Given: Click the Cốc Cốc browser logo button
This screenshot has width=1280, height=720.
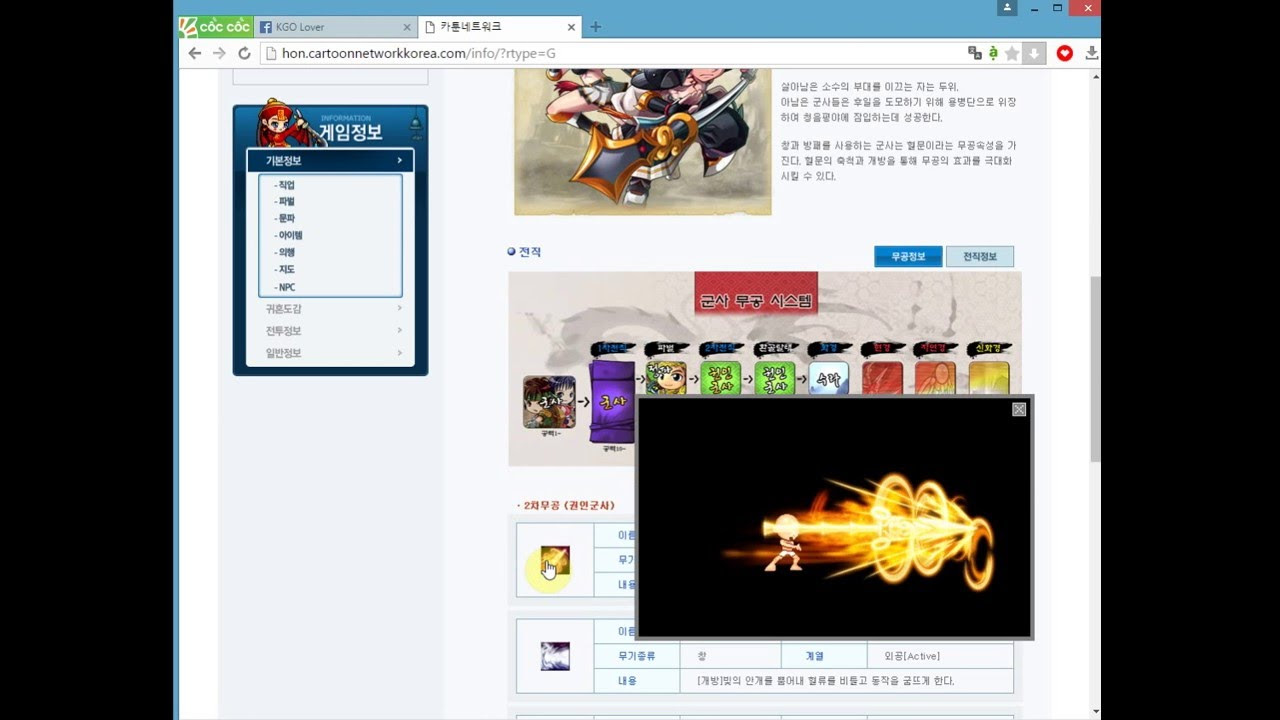Looking at the screenshot, I should pyautogui.click(x=215, y=27).
